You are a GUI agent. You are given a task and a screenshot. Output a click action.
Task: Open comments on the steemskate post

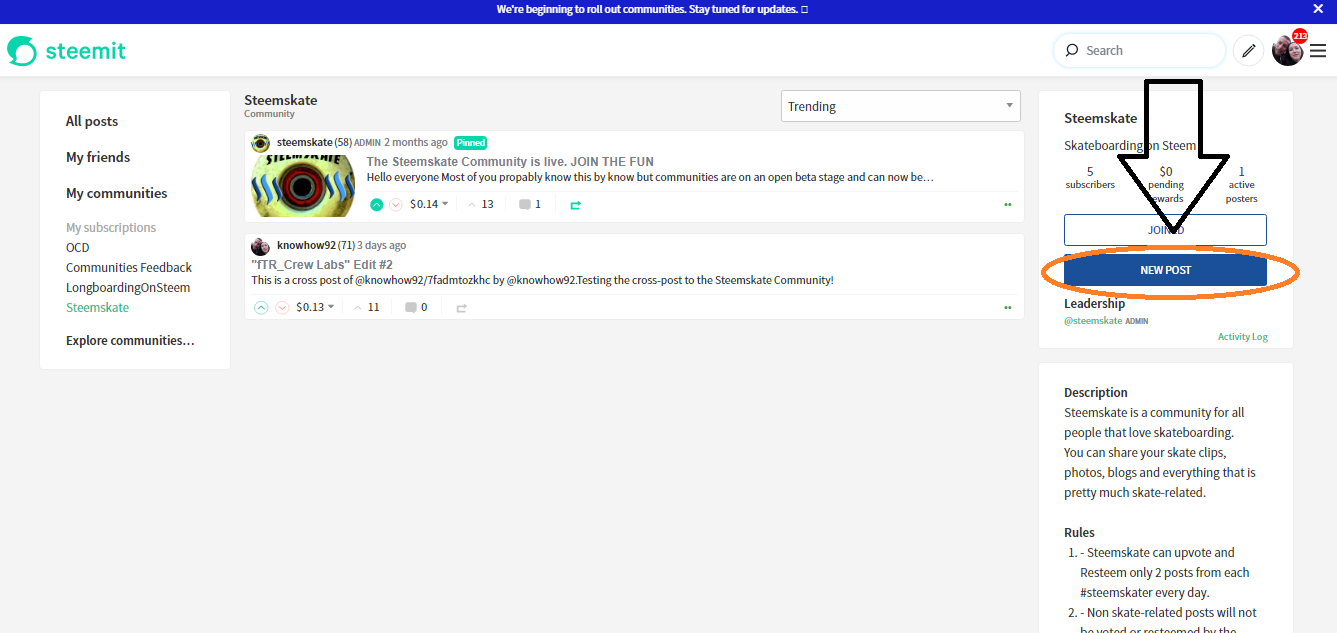pos(530,204)
